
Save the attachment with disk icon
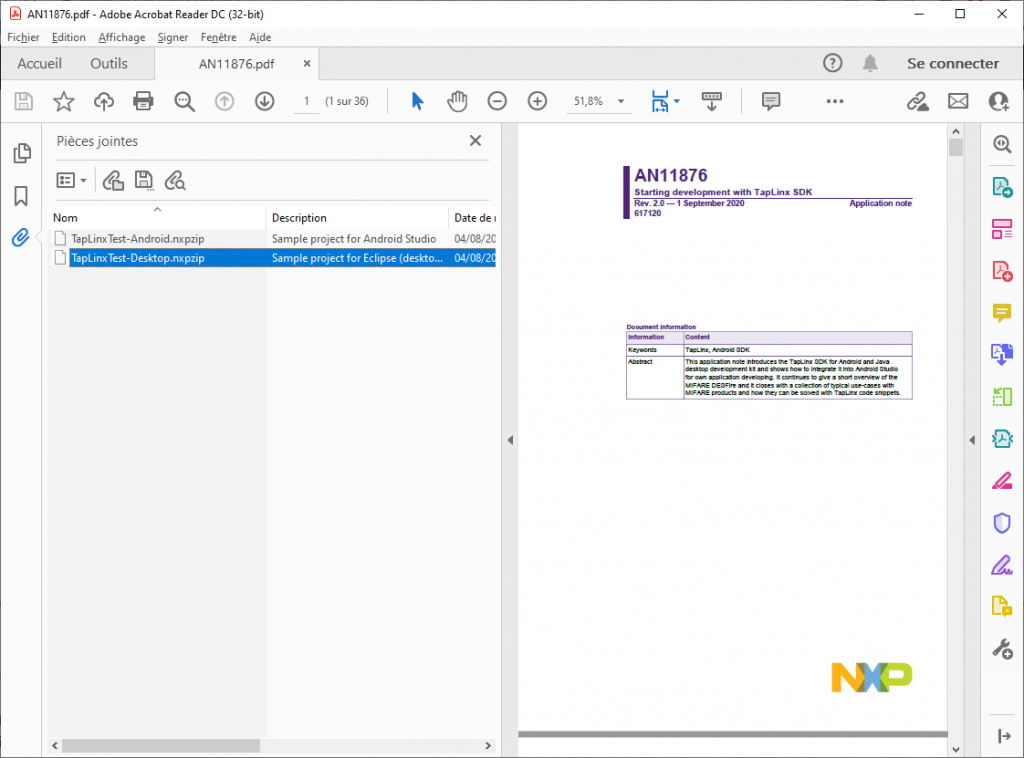[144, 180]
